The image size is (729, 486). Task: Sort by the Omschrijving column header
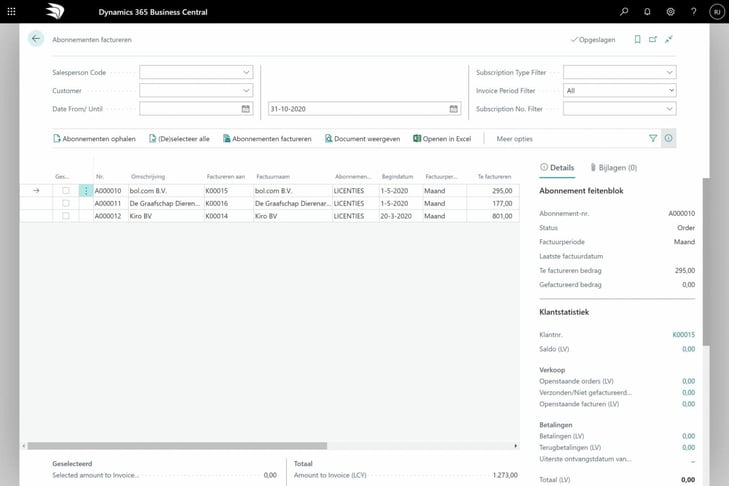148,177
